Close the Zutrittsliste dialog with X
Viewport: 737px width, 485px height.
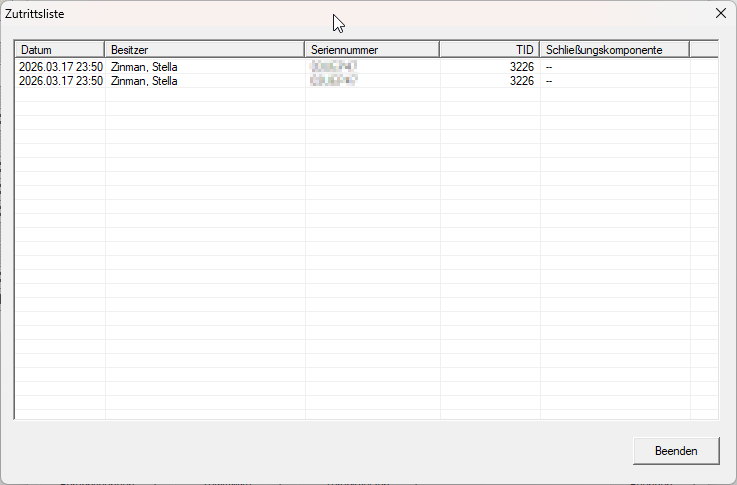[x=720, y=14]
